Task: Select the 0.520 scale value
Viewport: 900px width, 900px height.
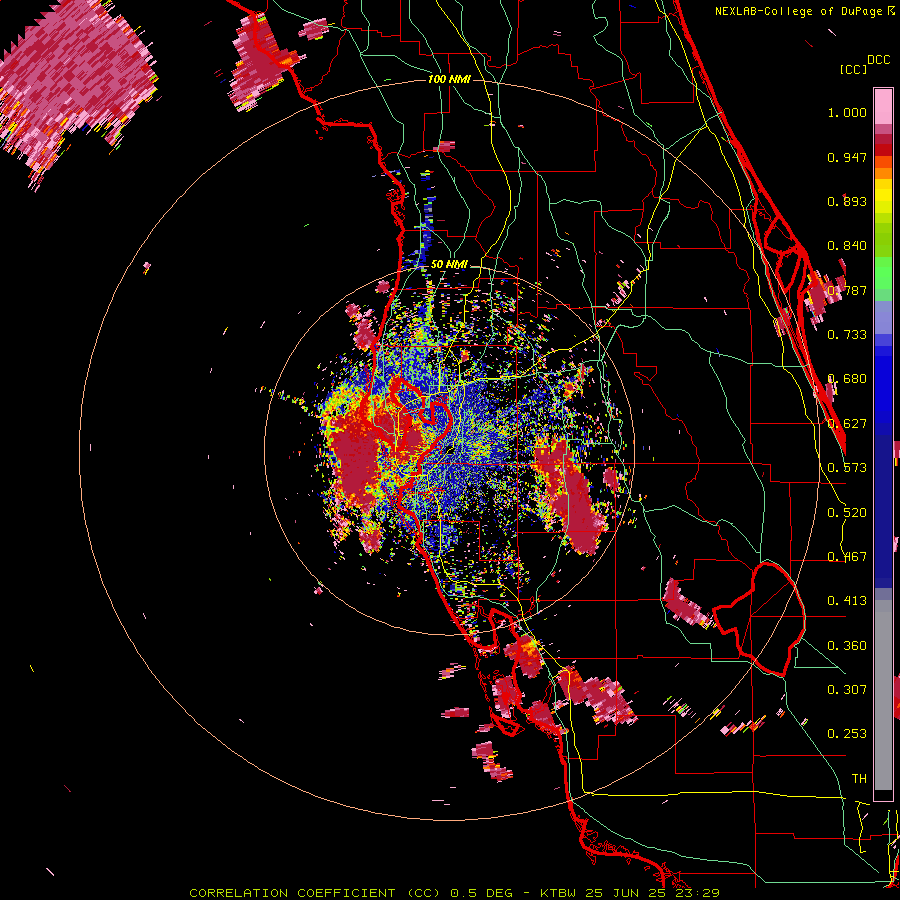Action: (847, 513)
